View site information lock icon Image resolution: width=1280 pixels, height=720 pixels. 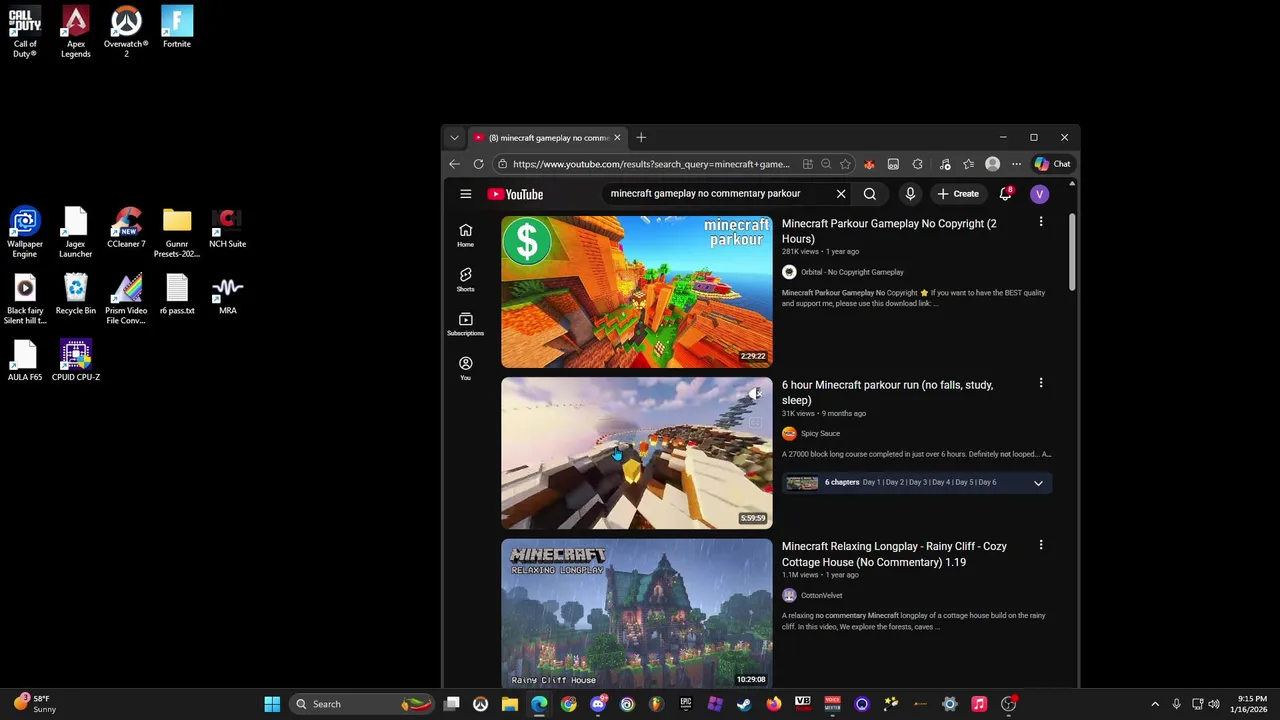[501, 164]
